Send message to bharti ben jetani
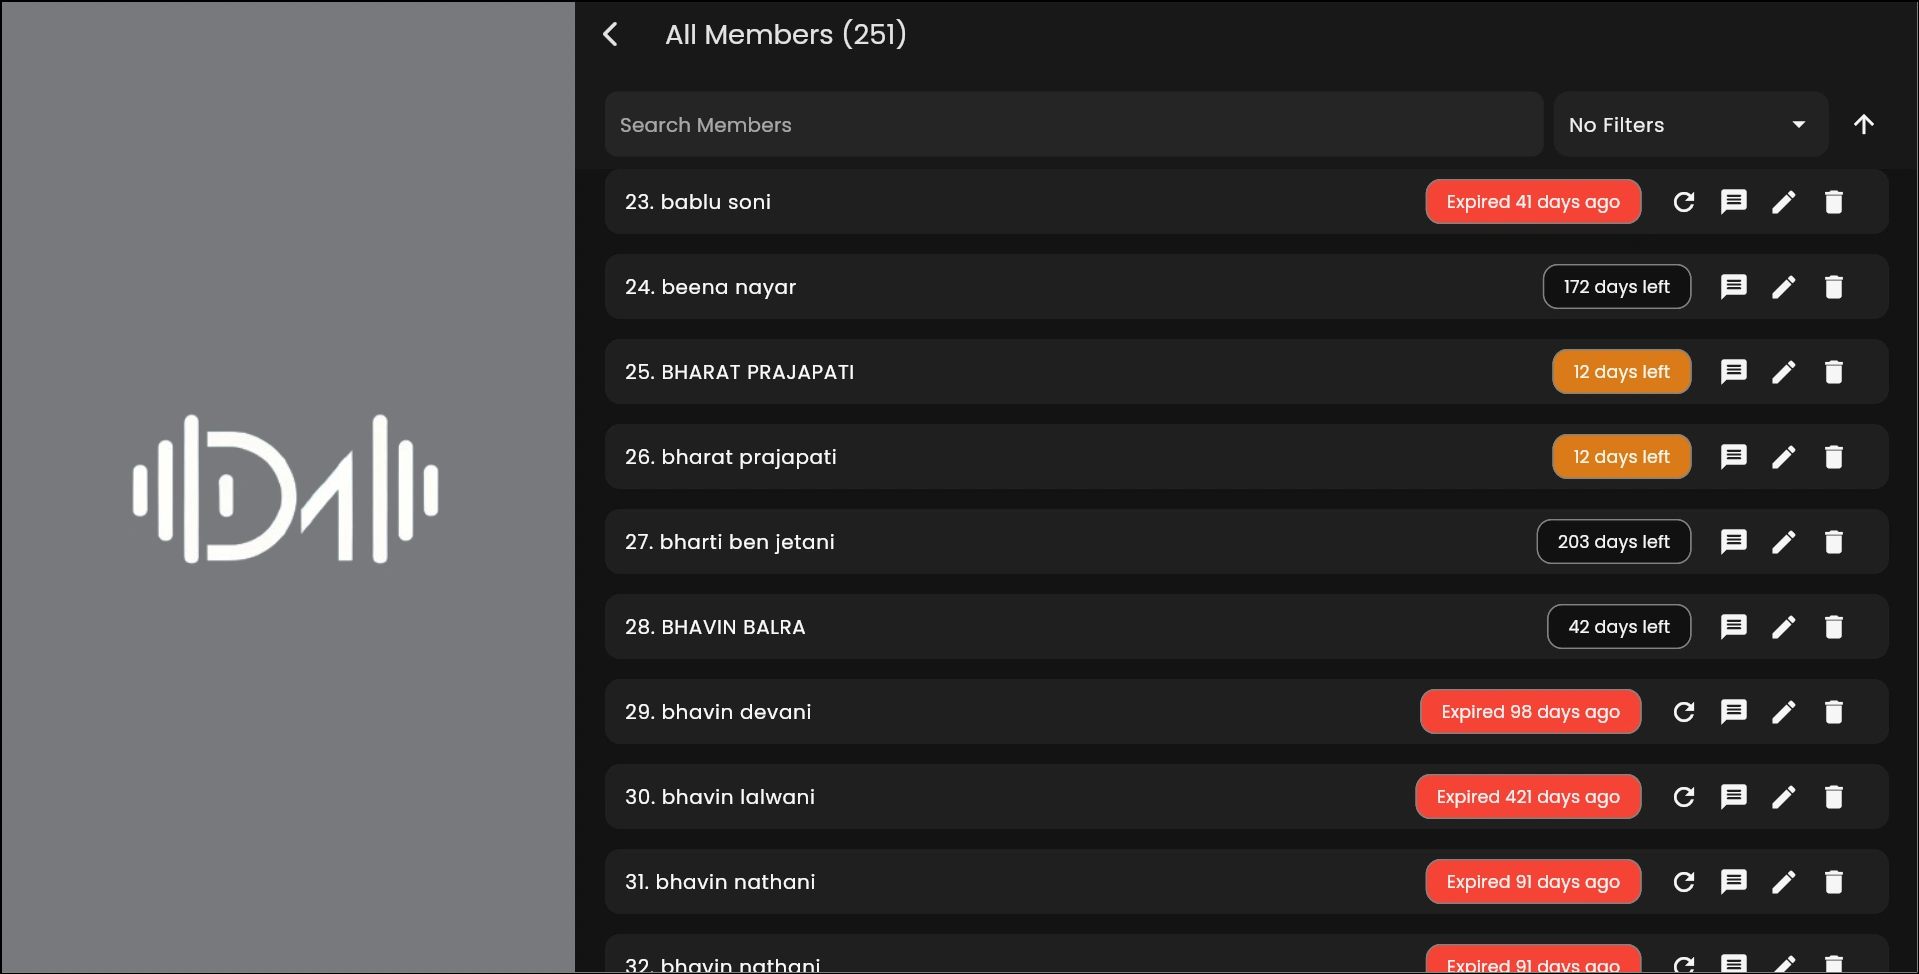 [x=1733, y=542]
